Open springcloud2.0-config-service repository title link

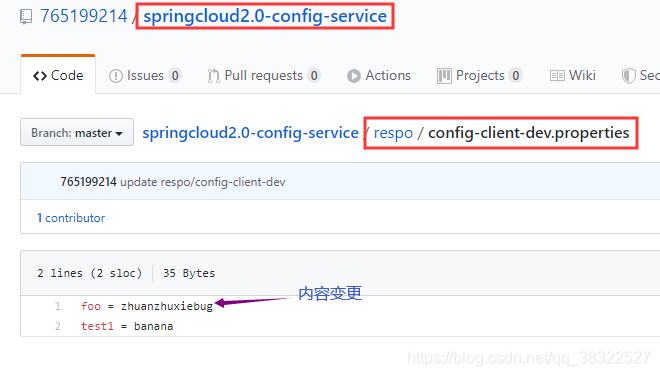[x=265, y=16]
